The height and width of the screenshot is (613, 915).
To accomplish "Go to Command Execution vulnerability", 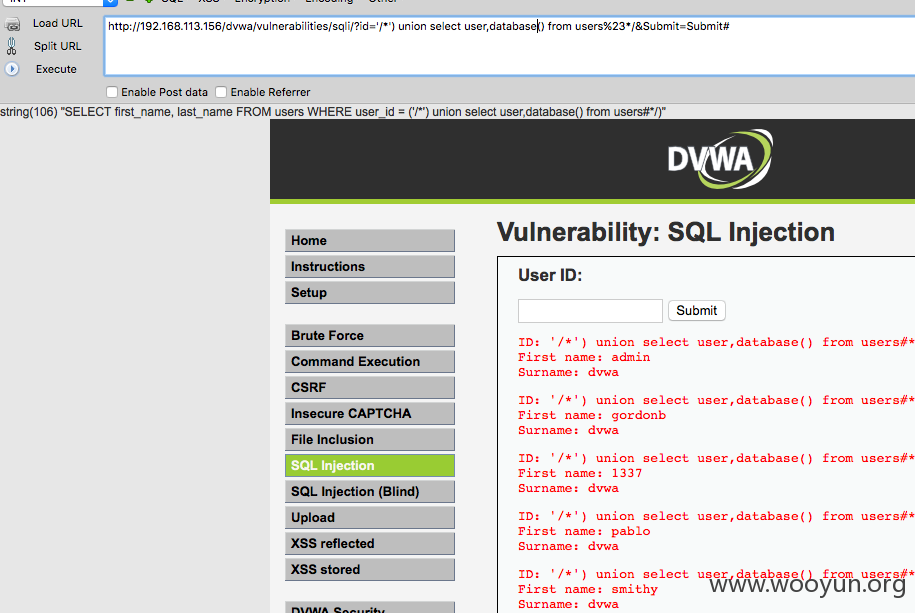I will click(x=370, y=361).
